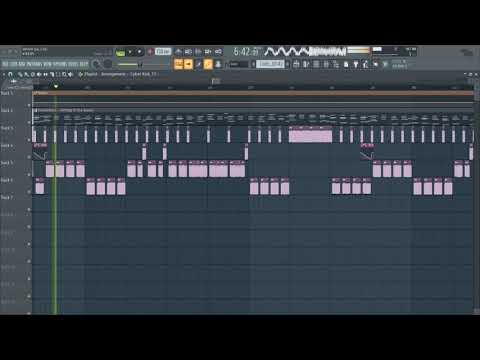Open the FILE menu

[x=5, y=64]
